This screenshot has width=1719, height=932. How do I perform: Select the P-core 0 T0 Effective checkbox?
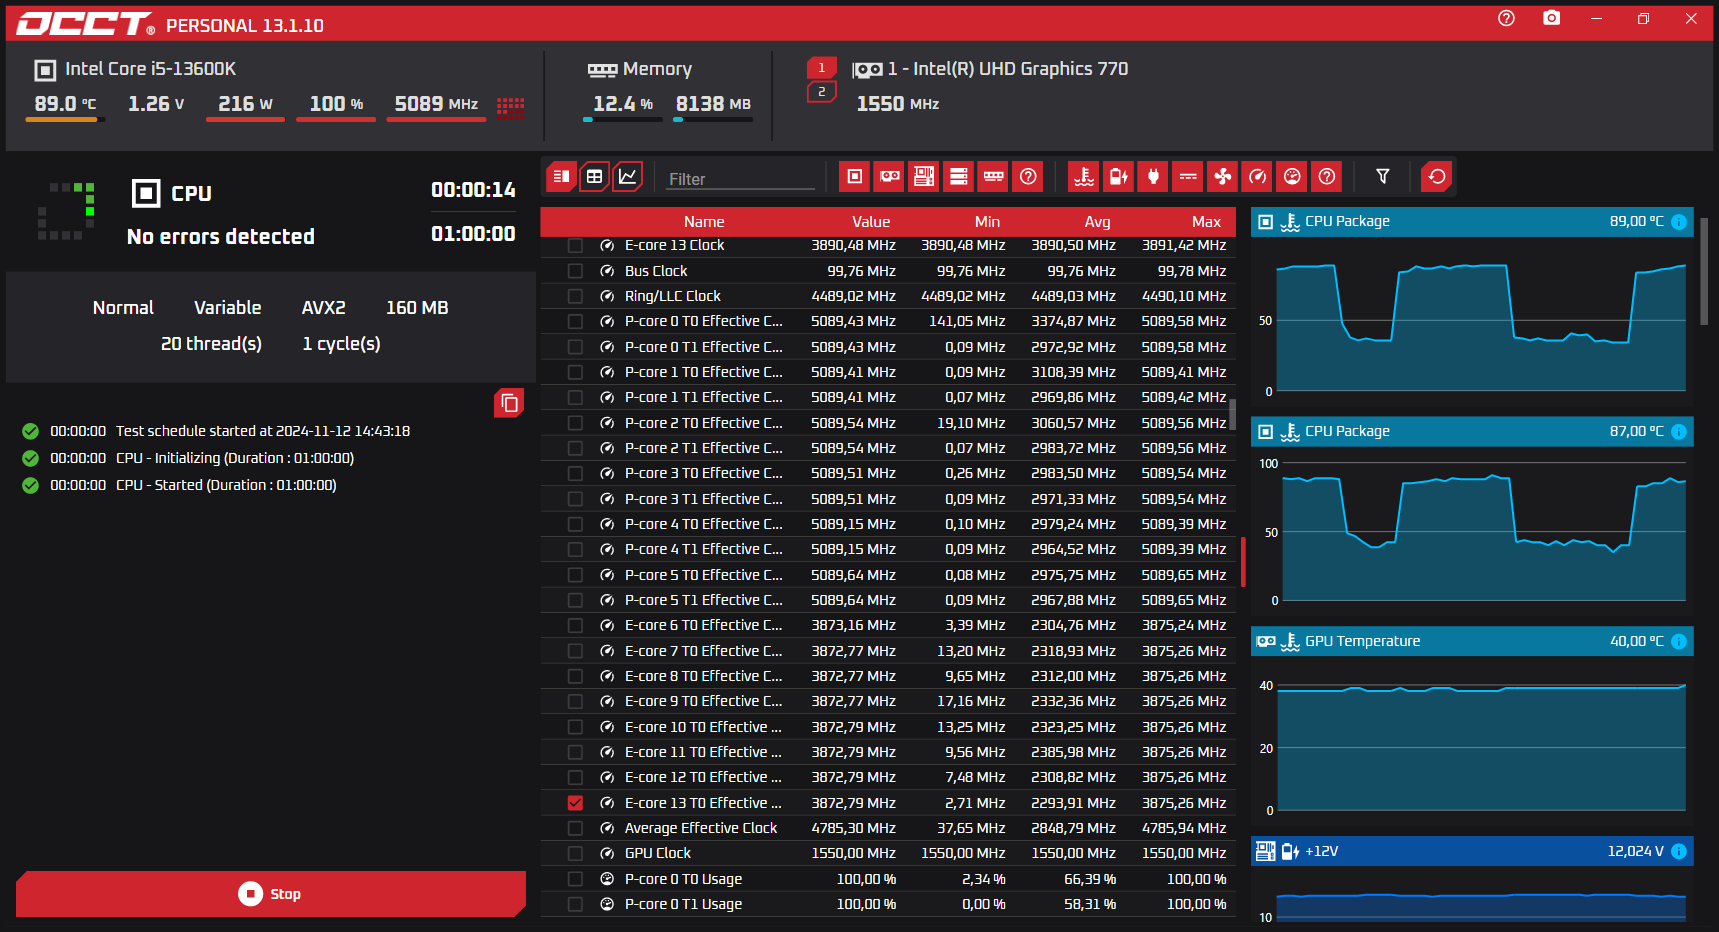click(575, 321)
